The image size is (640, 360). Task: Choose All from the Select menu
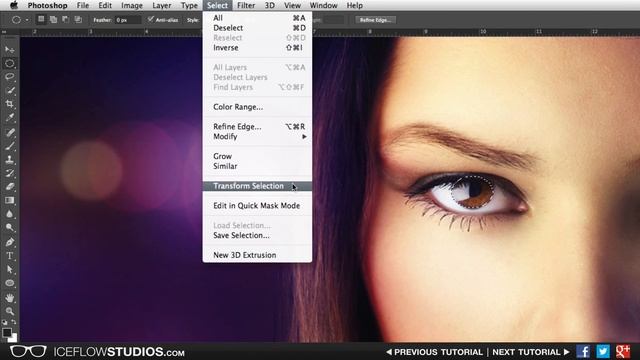click(x=257, y=18)
